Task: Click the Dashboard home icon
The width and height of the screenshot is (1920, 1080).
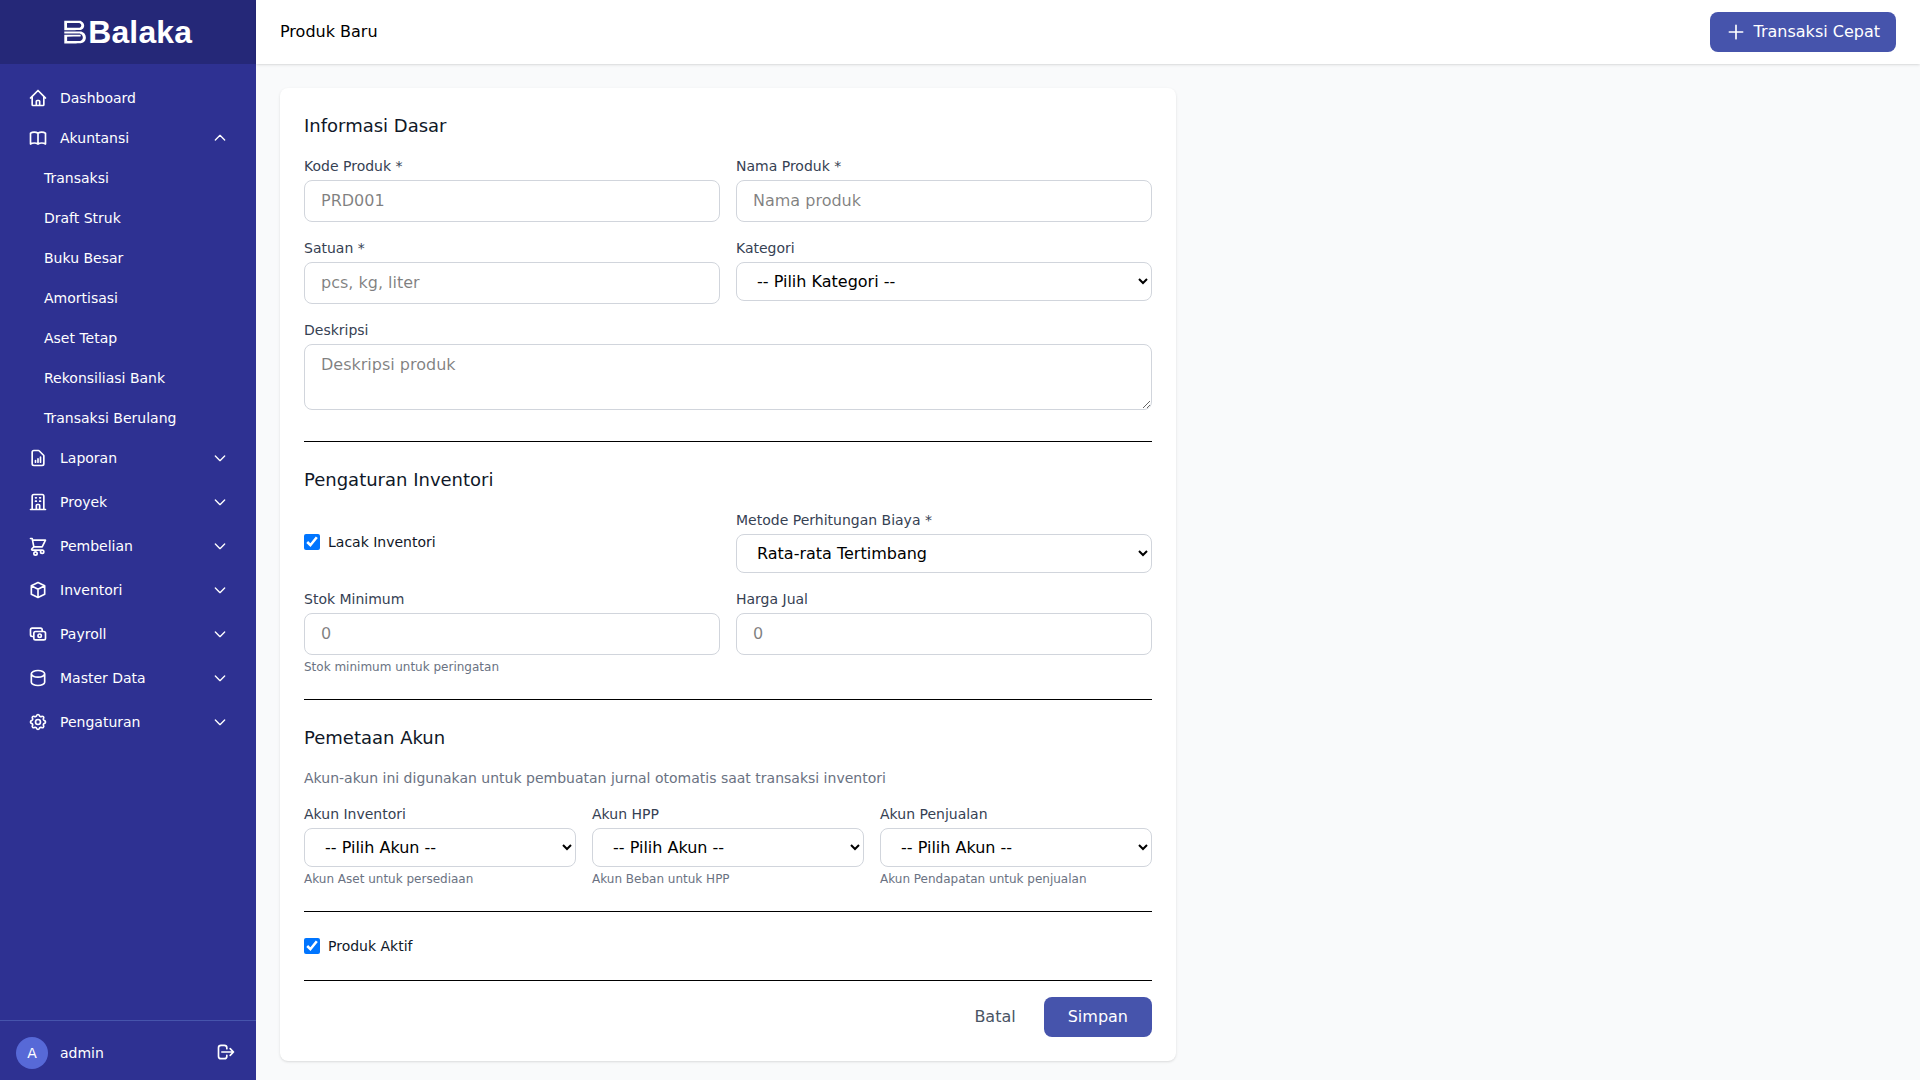Action: click(38, 98)
